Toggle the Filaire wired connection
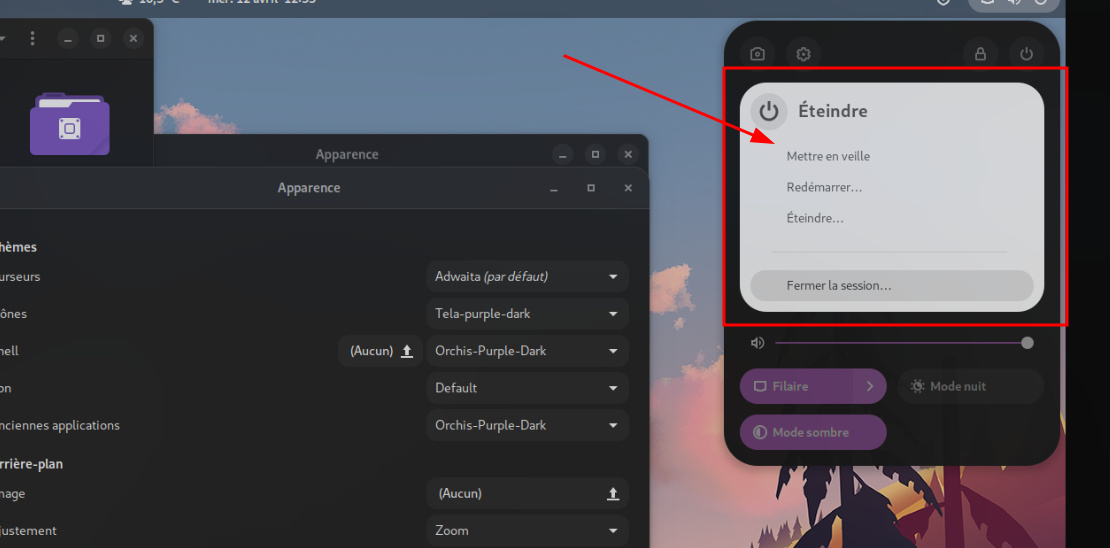The width and height of the screenshot is (1110, 548). coord(797,387)
